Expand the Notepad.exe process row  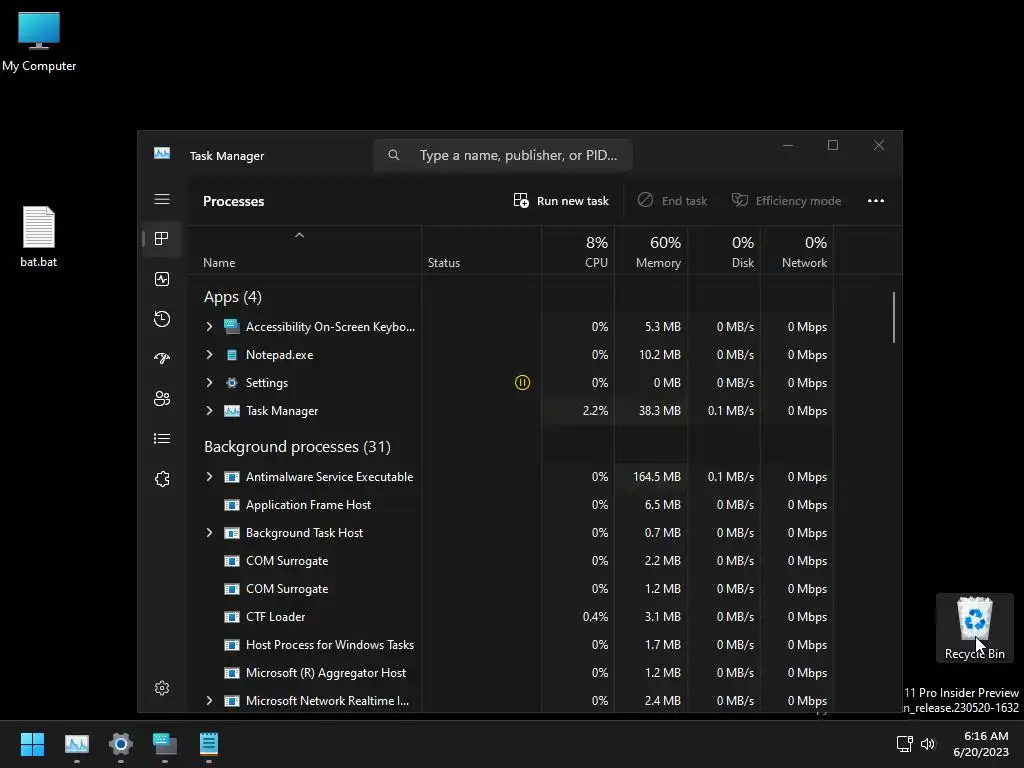209,355
